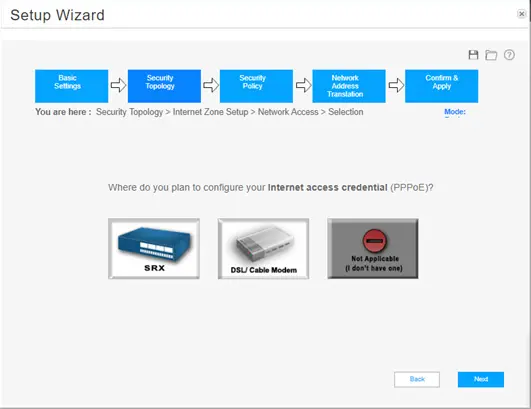
Task: Go to Basic Settings step
Action: 71,86
